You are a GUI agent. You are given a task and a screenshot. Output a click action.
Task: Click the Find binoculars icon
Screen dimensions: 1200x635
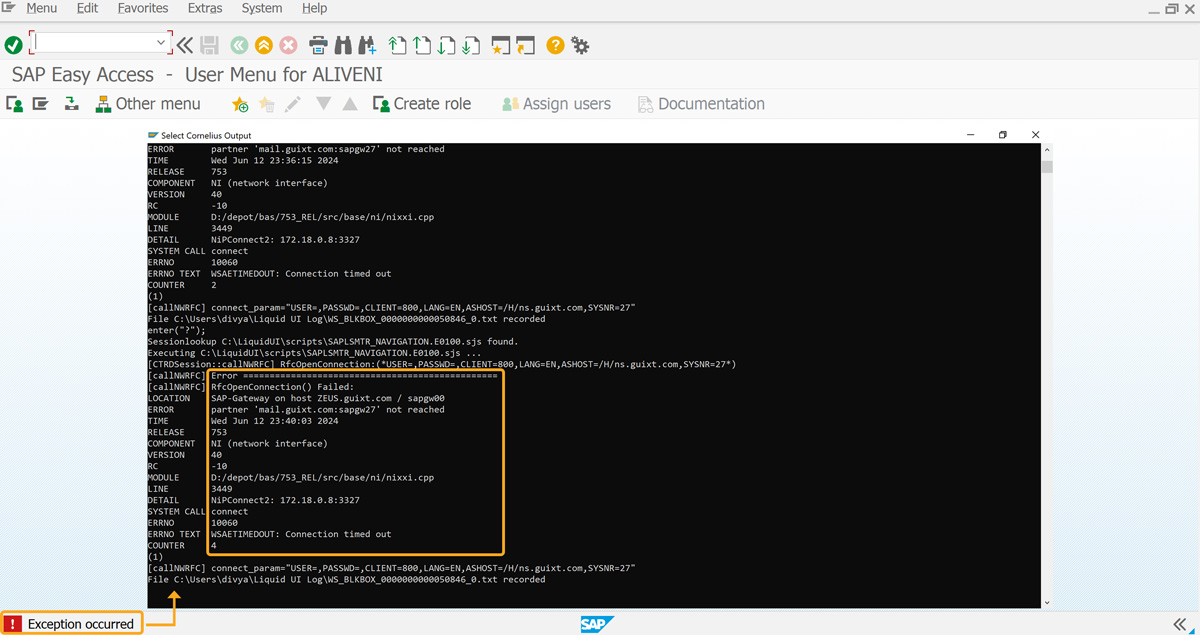pos(343,45)
